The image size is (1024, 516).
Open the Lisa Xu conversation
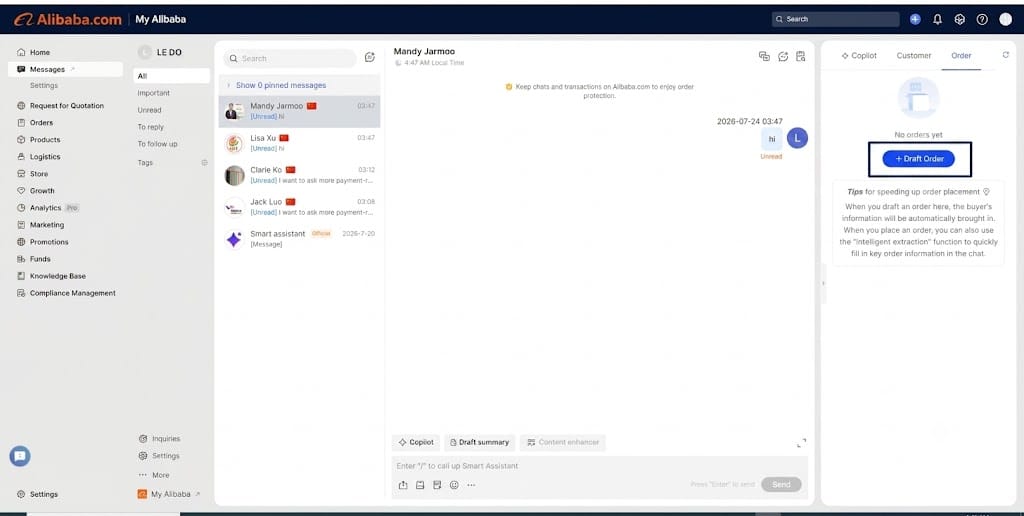299,143
